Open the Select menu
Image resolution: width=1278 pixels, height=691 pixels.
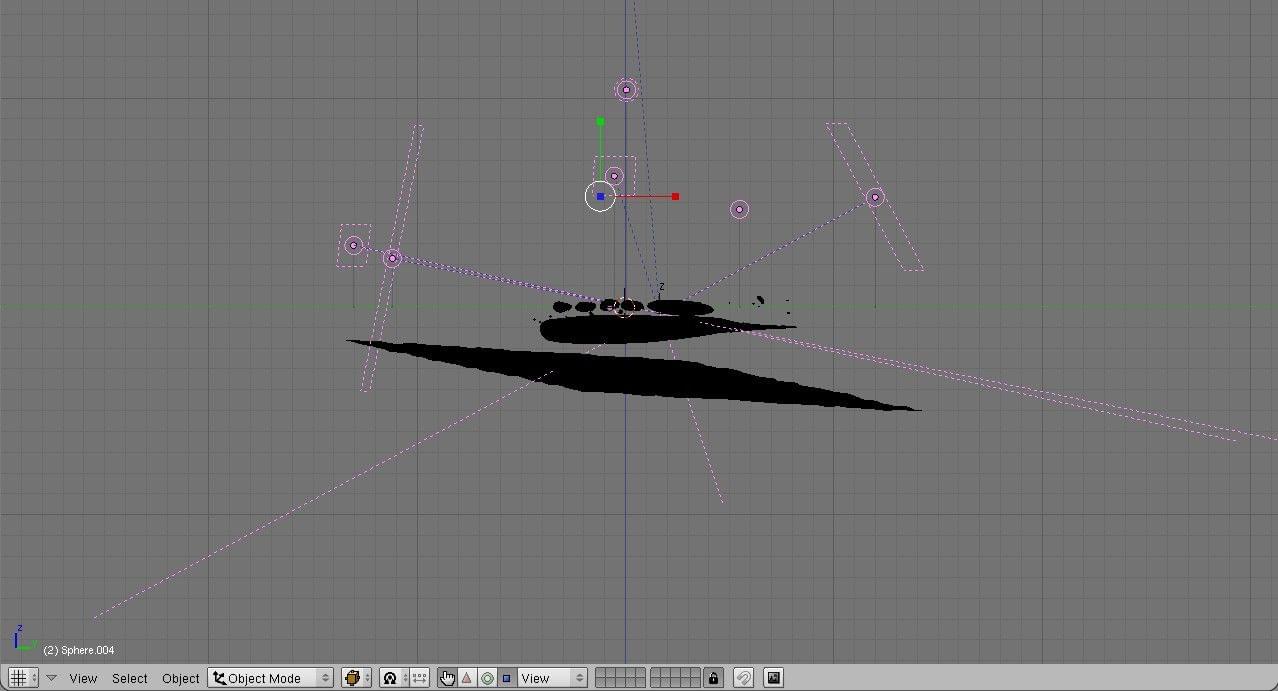130,678
